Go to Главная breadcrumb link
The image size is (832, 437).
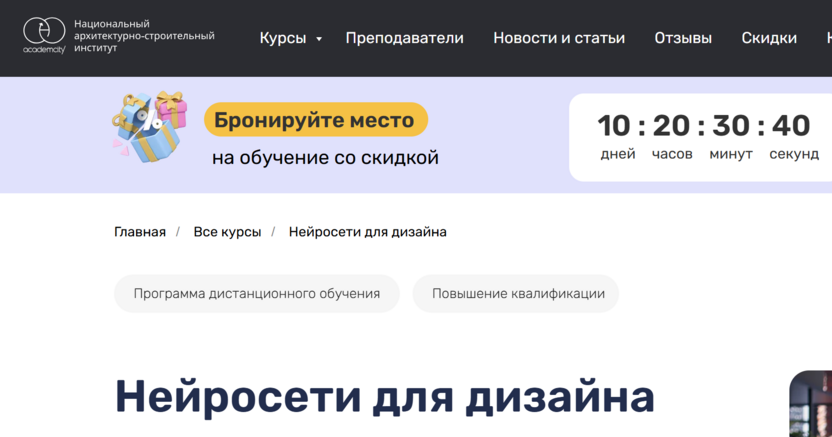[x=140, y=232]
